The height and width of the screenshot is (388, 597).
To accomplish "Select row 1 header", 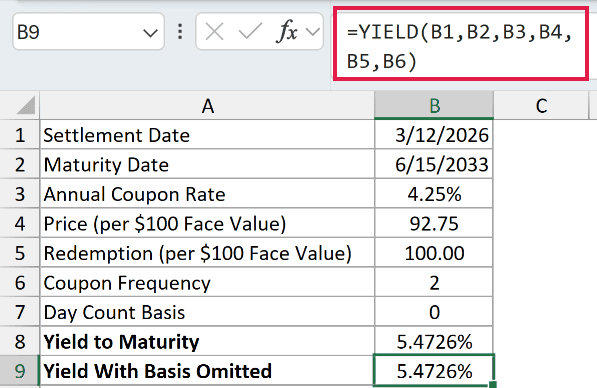I will [20, 135].
